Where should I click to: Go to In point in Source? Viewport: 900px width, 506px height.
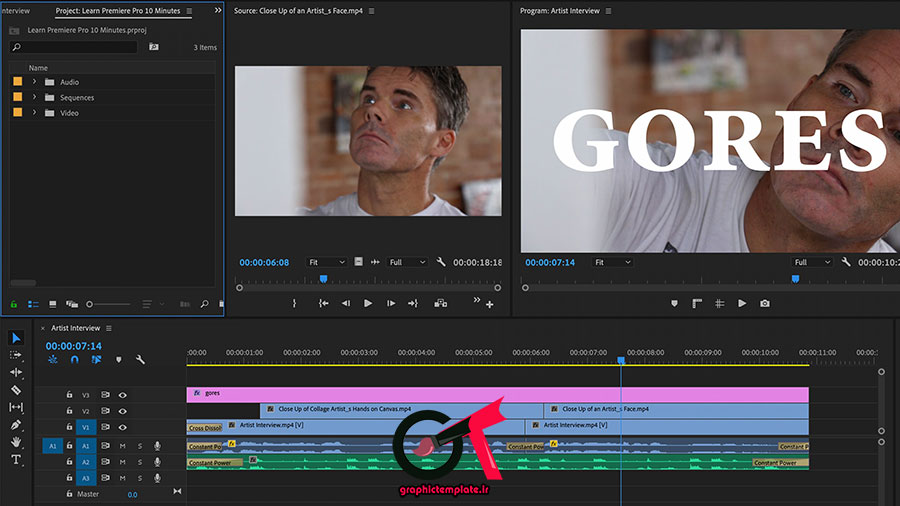click(x=324, y=303)
